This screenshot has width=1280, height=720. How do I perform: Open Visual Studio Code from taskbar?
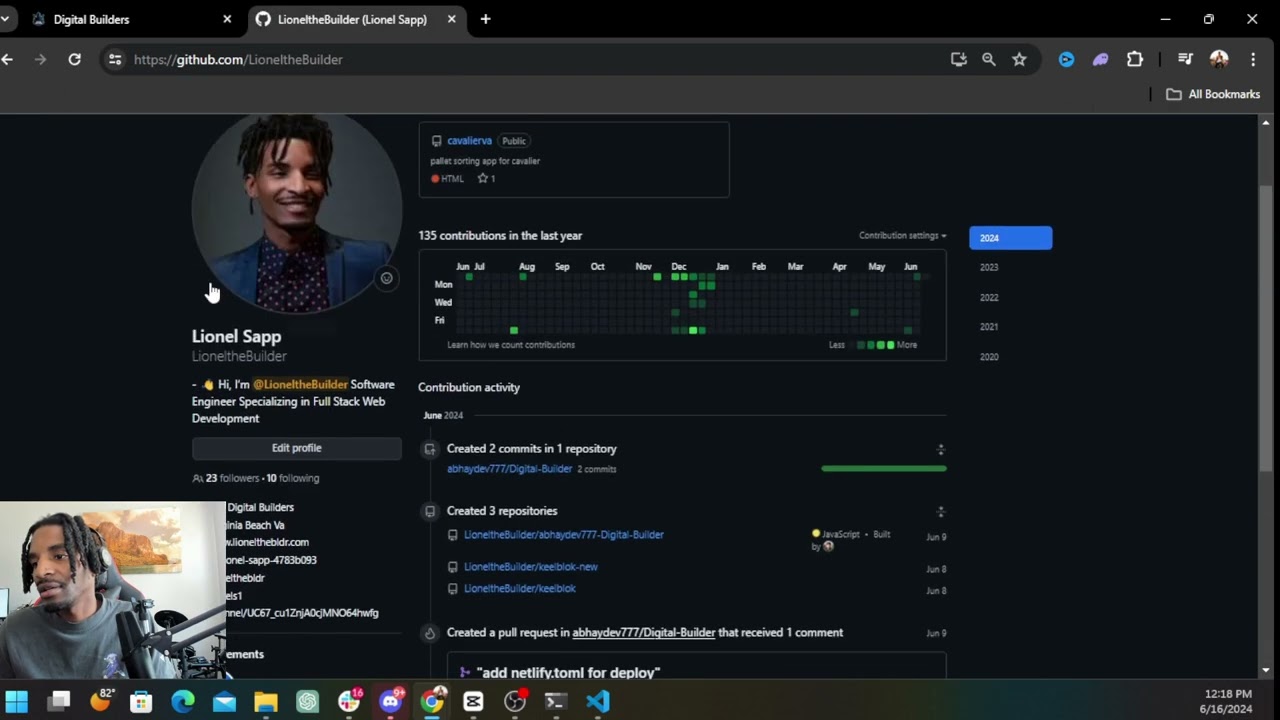pyautogui.click(x=598, y=701)
